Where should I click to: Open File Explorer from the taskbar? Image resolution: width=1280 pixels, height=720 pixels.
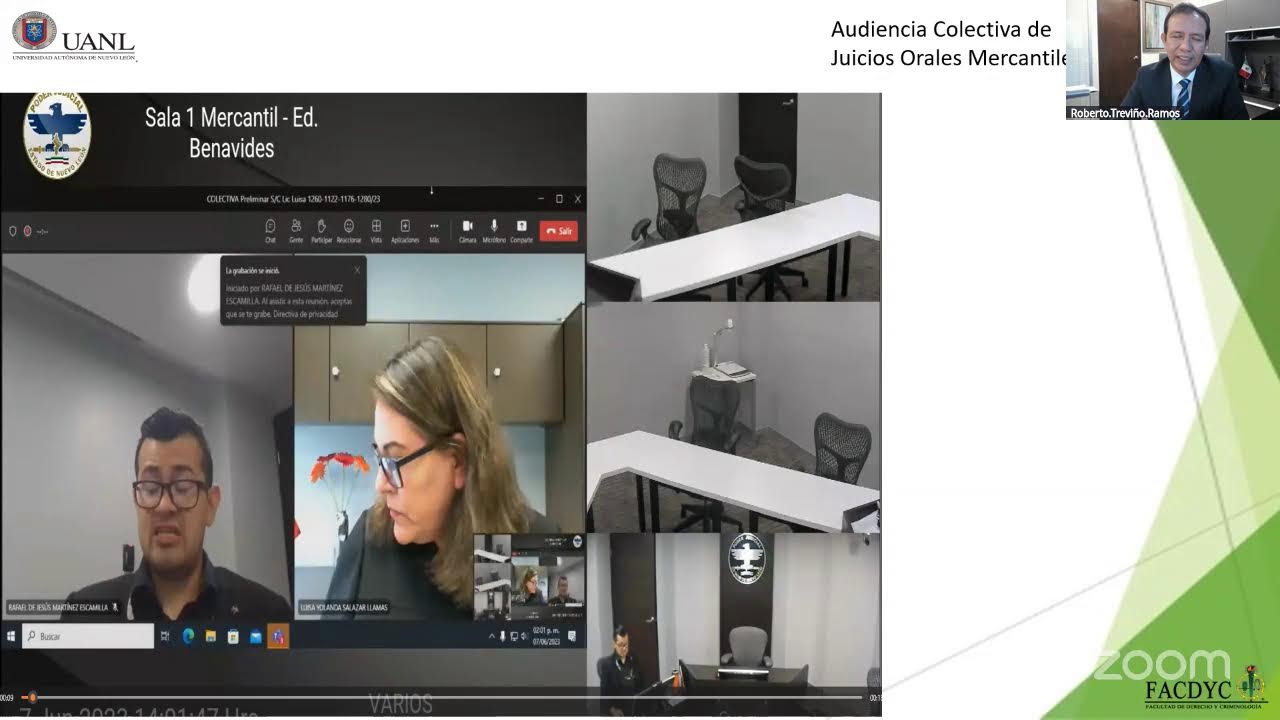(x=211, y=636)
